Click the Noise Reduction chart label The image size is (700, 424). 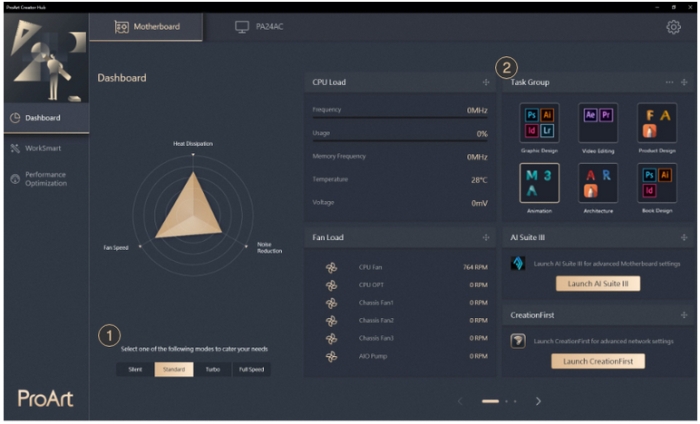[269, 248]
